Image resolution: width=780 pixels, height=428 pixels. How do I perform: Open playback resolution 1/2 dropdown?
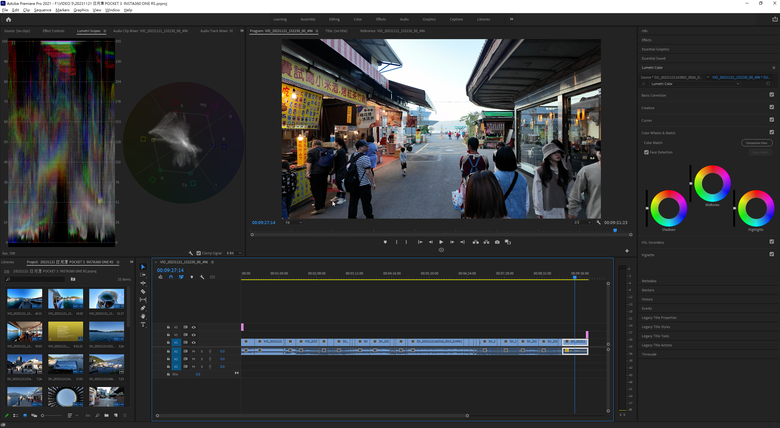(x=581, y=222)
